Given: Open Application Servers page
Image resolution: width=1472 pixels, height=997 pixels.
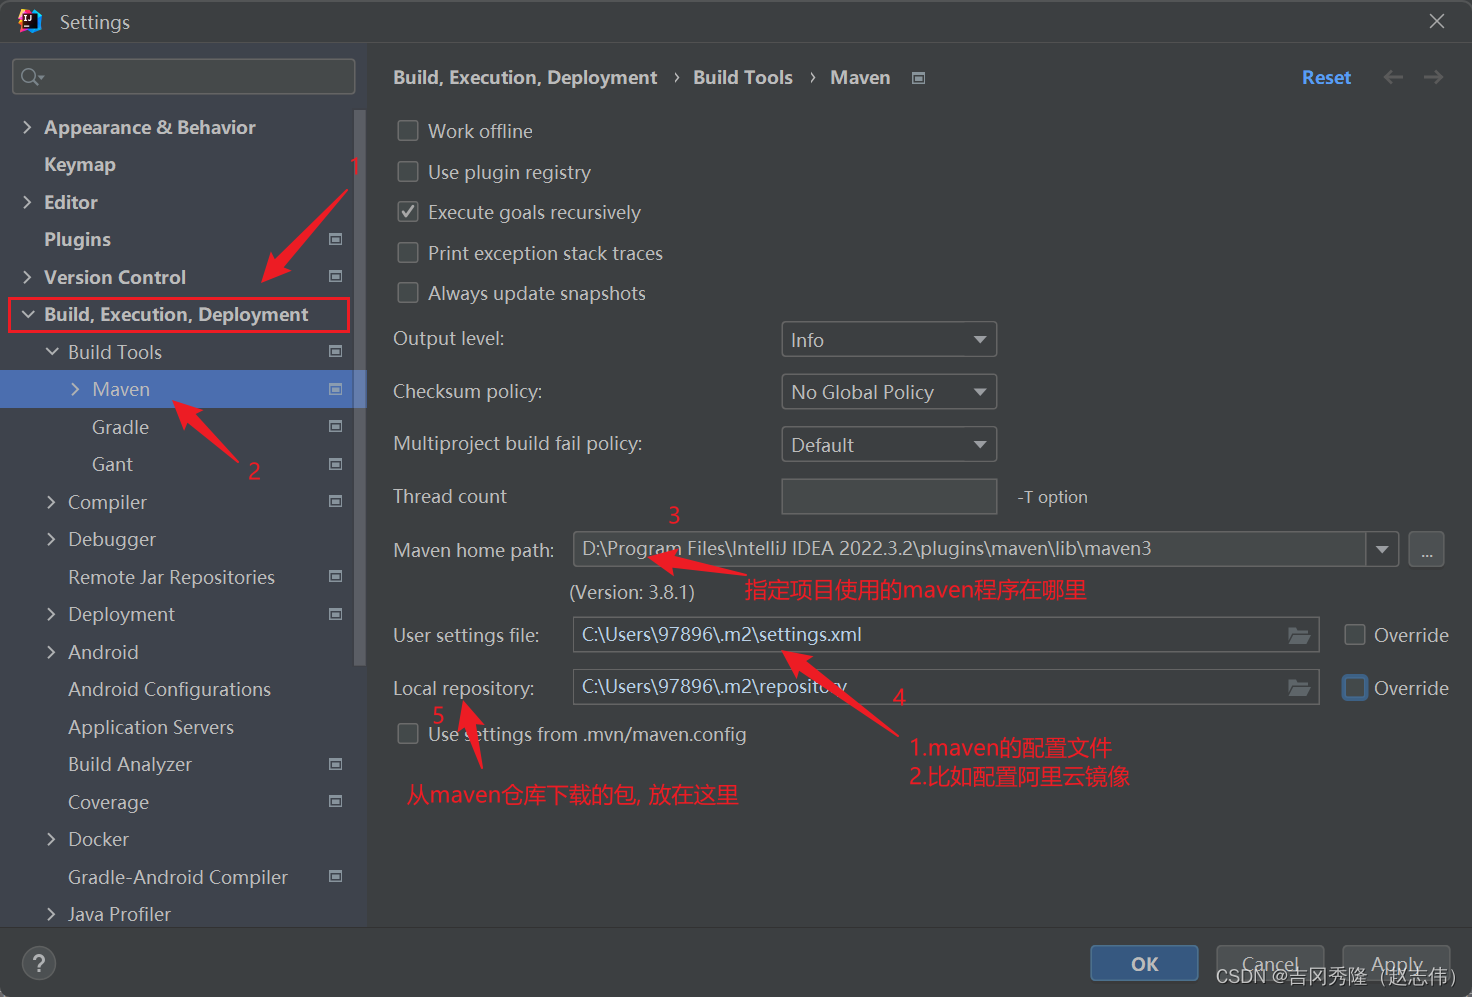Looking at the screenshot, I should pos(151,727).
